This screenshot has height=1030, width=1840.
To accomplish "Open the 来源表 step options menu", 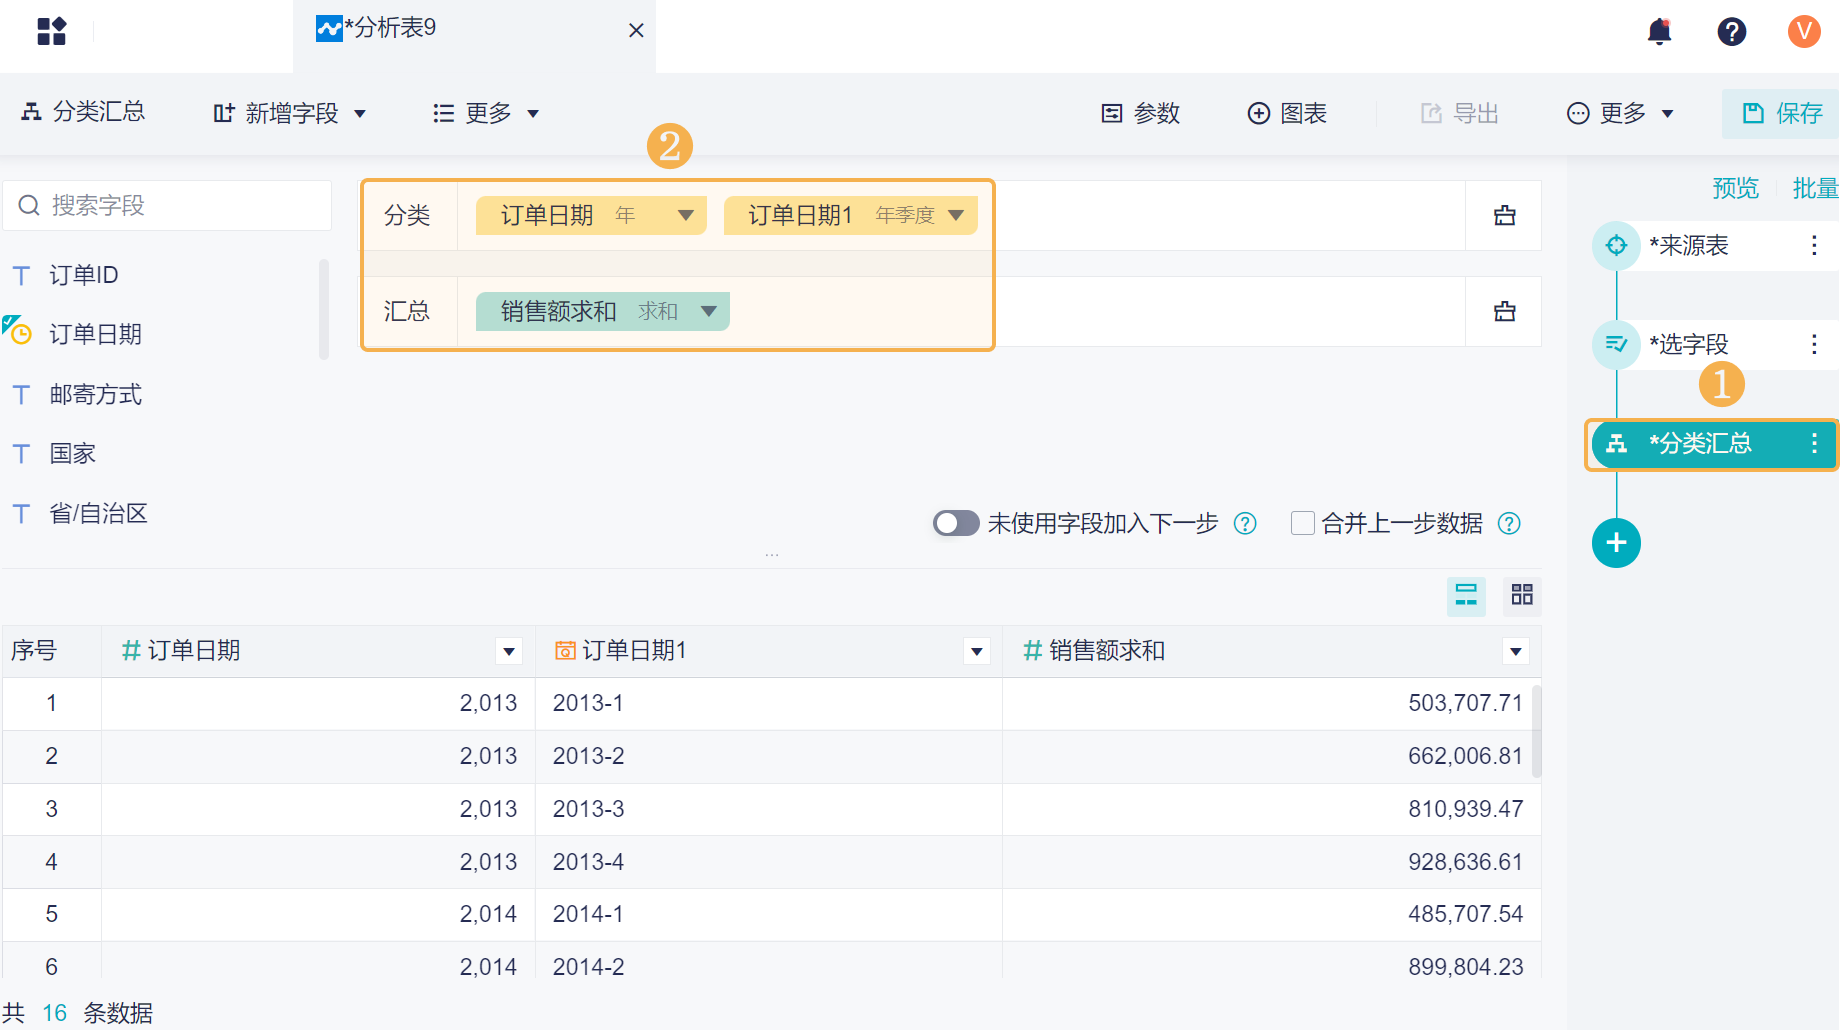I will coord(1814,245).
